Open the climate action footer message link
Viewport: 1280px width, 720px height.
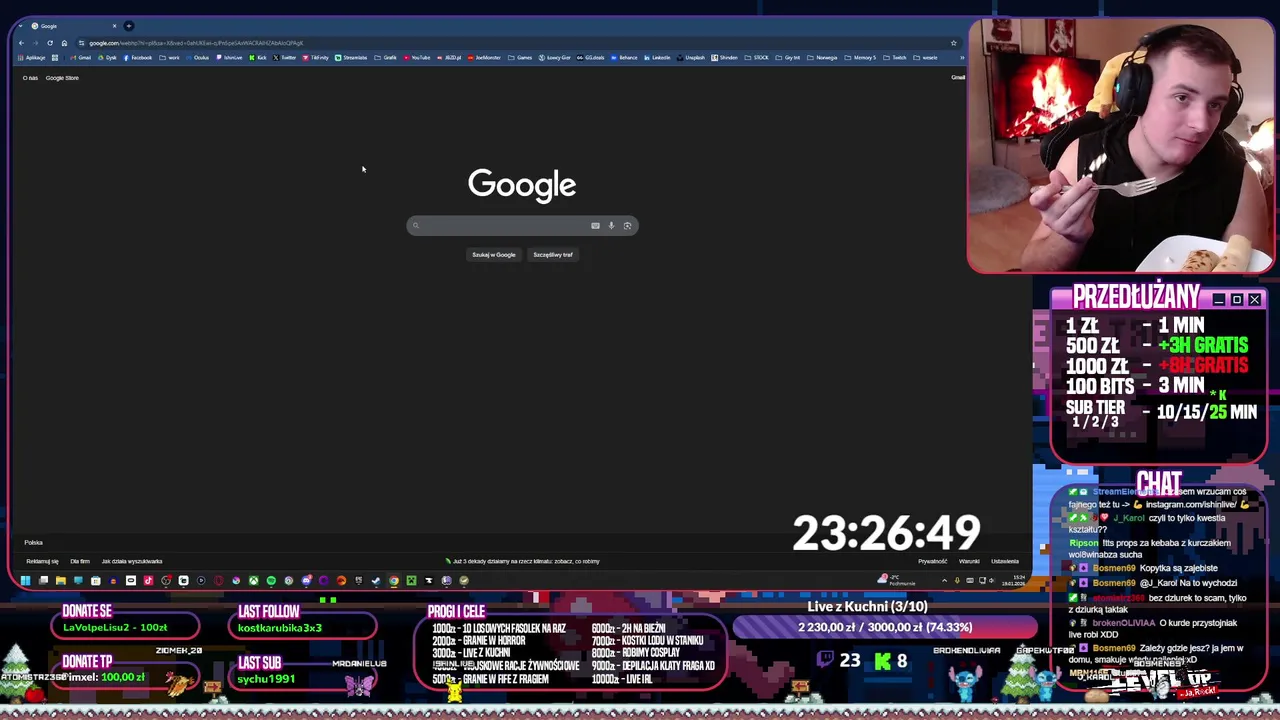pyautogui.click(x=523, y=561)
